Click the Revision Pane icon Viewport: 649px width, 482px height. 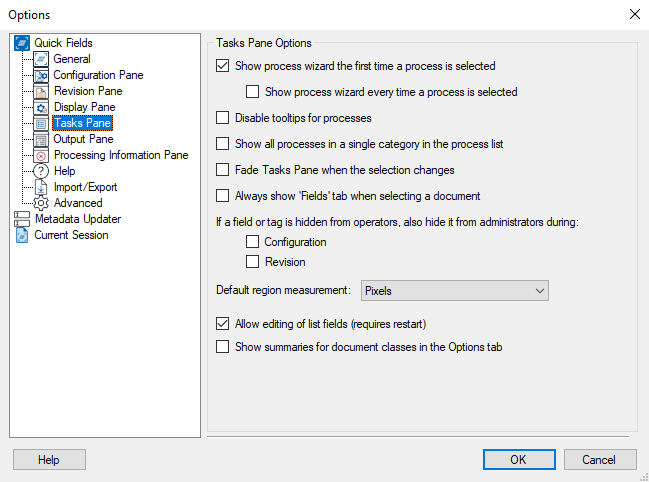[41, 91]
